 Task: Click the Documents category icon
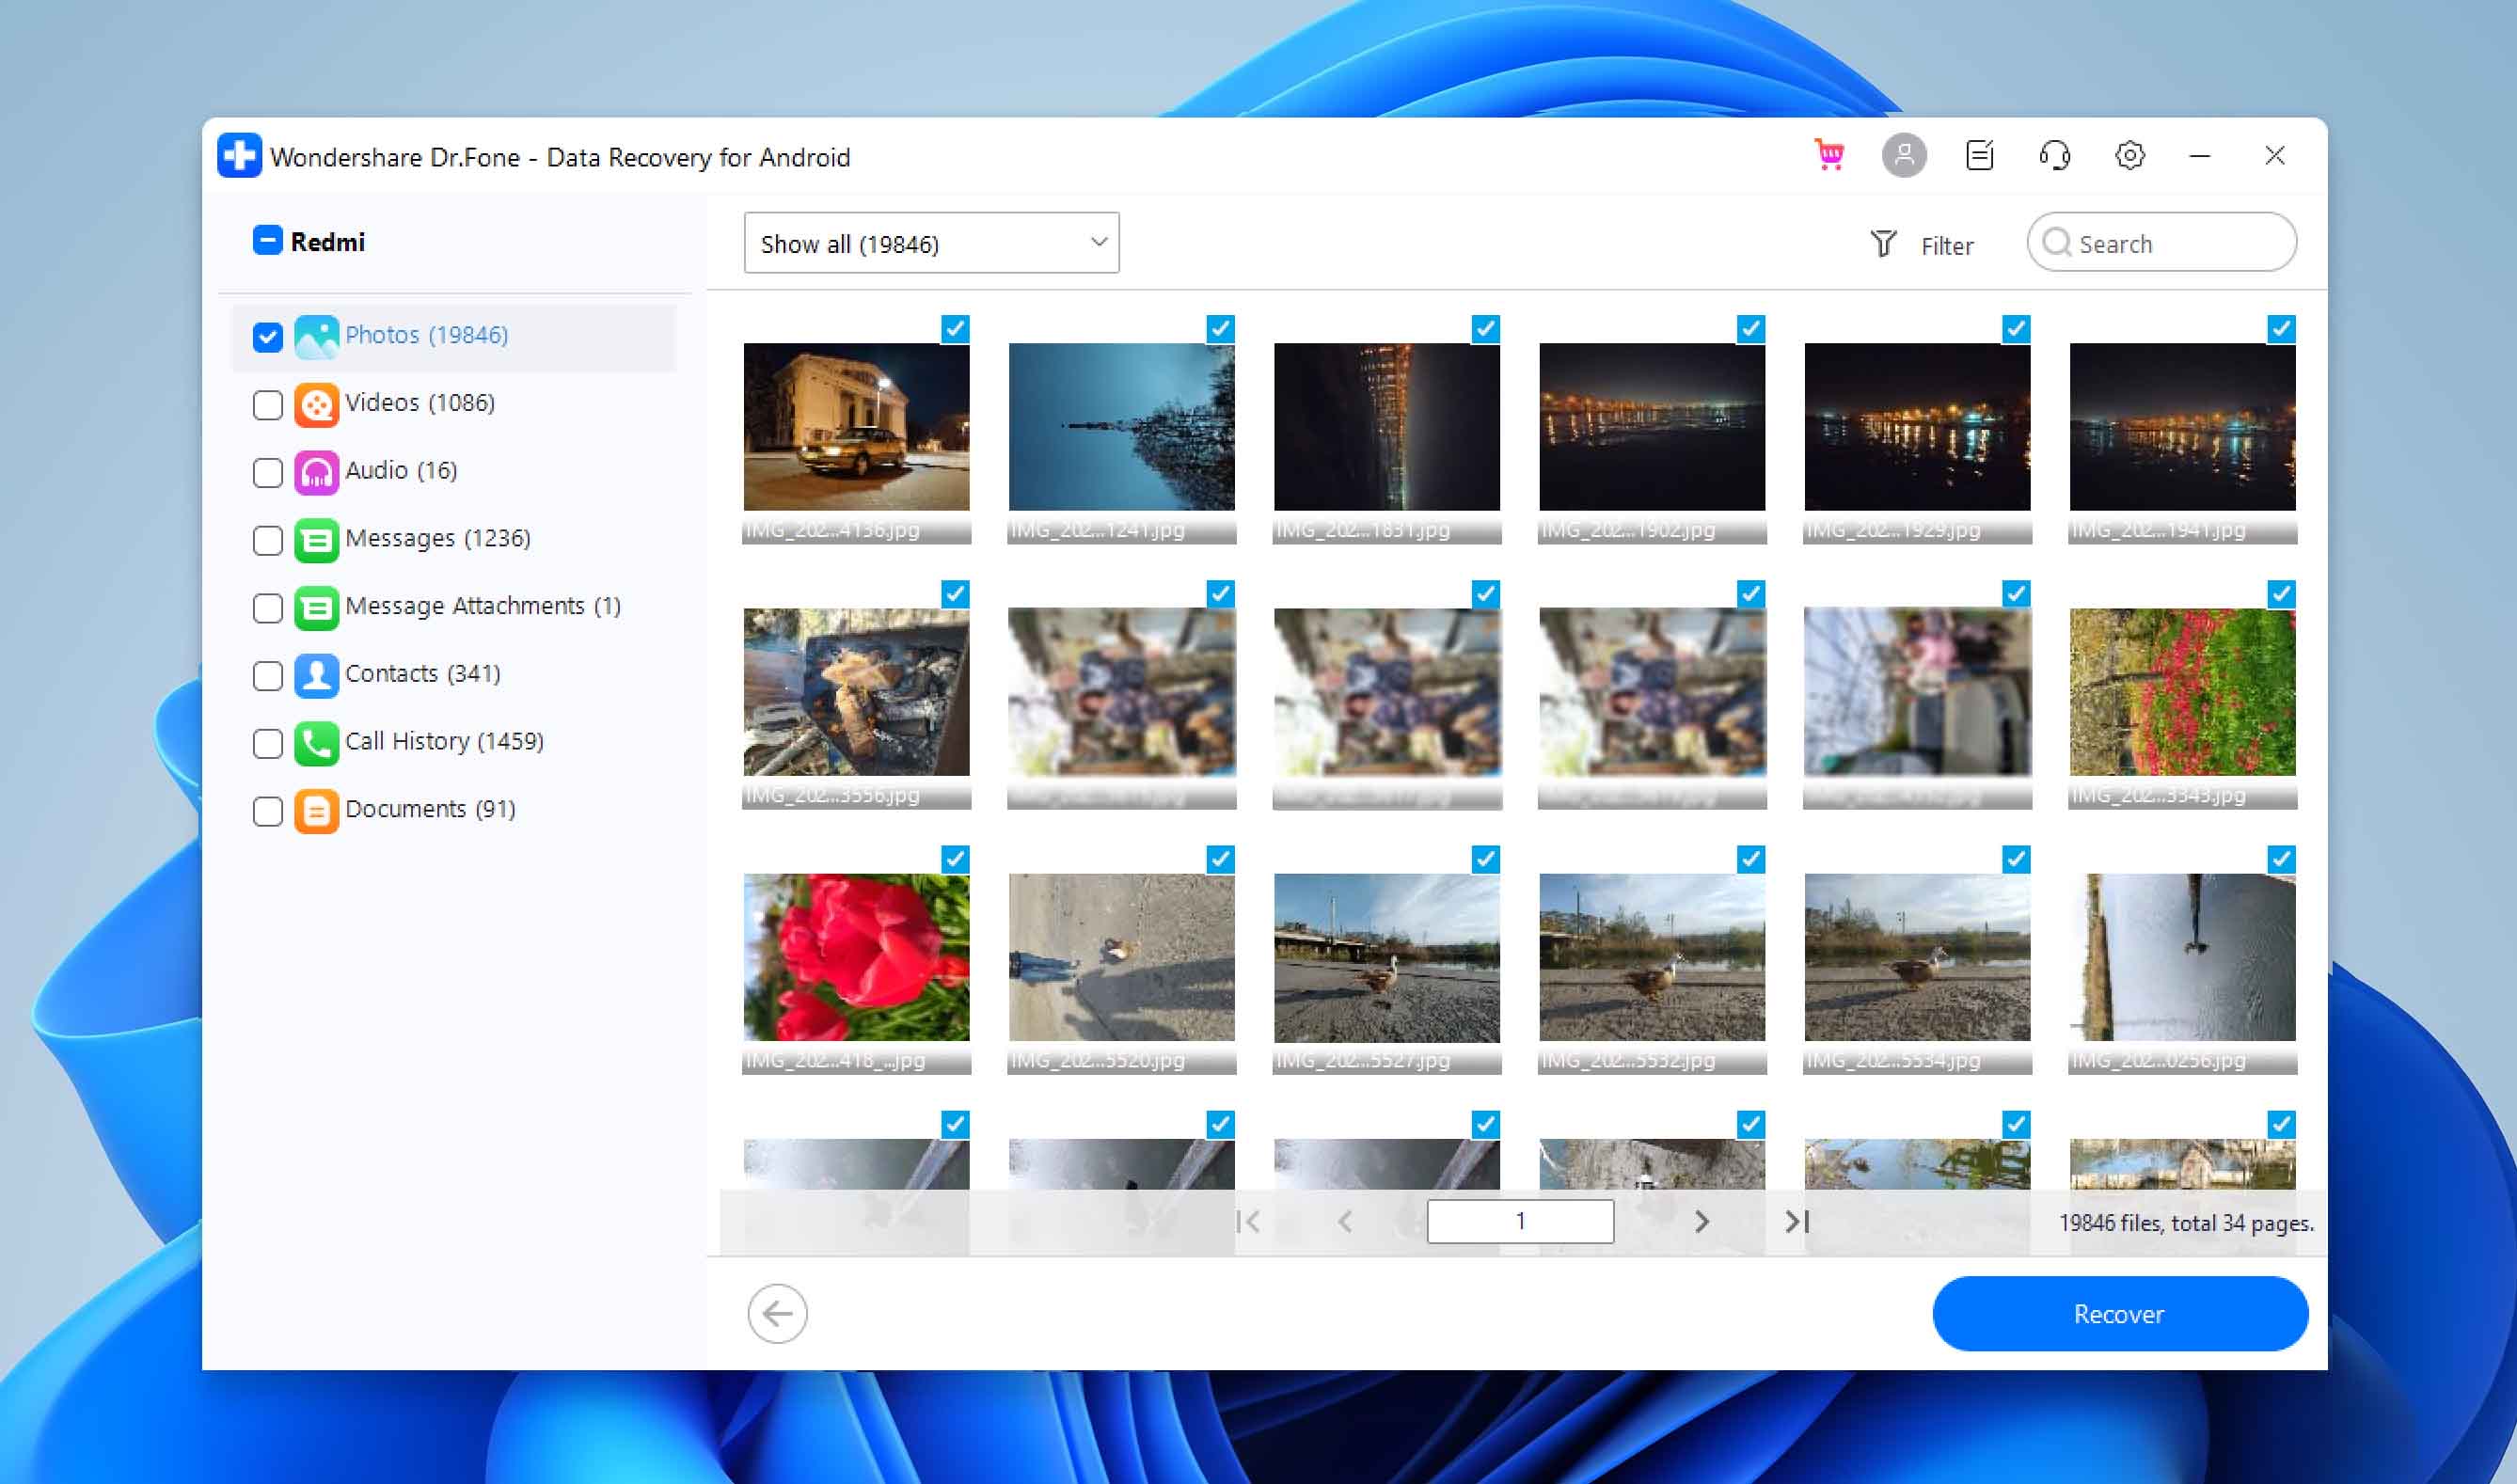pyautogui.click(x=316, y=811)
